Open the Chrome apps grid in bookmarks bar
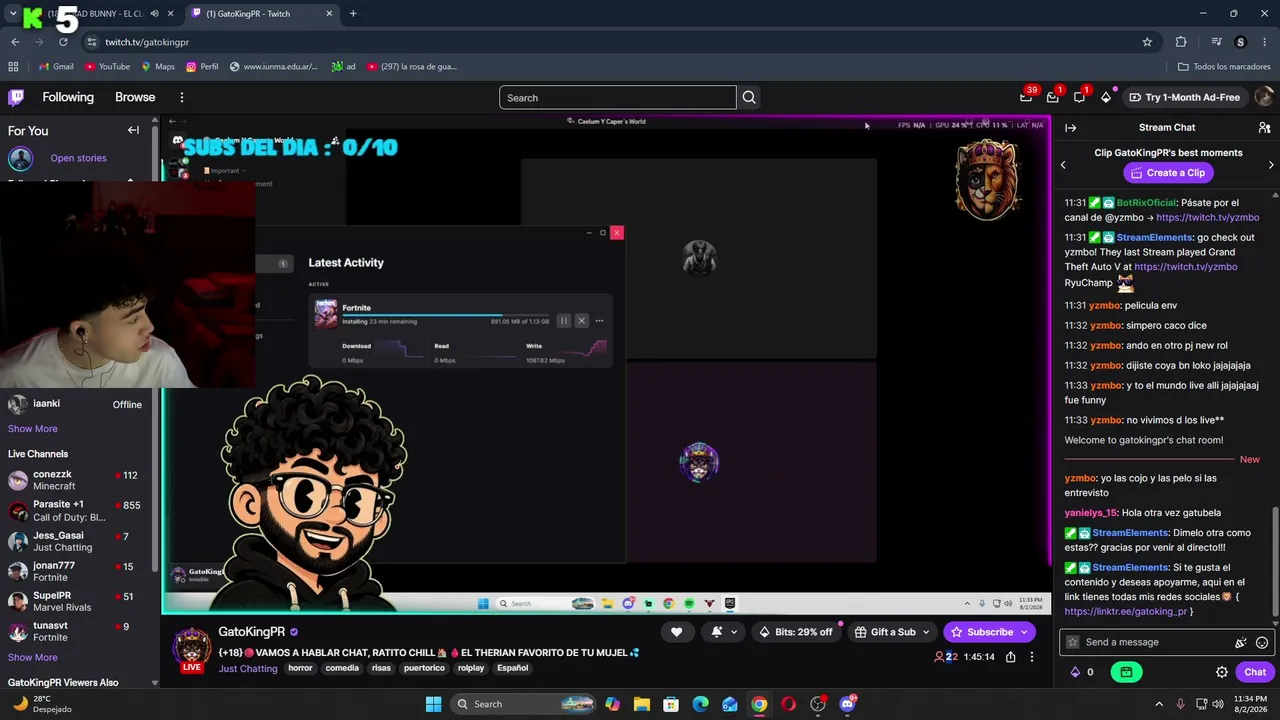This screenshot has width=1280, height=720. 13,67
